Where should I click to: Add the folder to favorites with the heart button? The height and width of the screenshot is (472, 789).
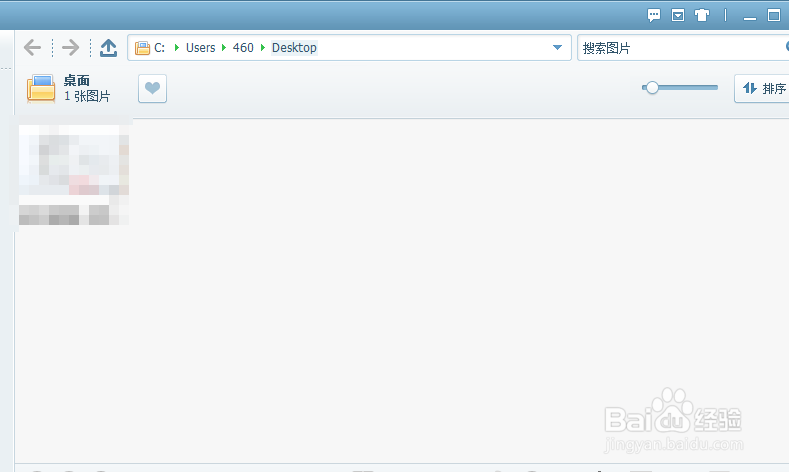[152, 89]
